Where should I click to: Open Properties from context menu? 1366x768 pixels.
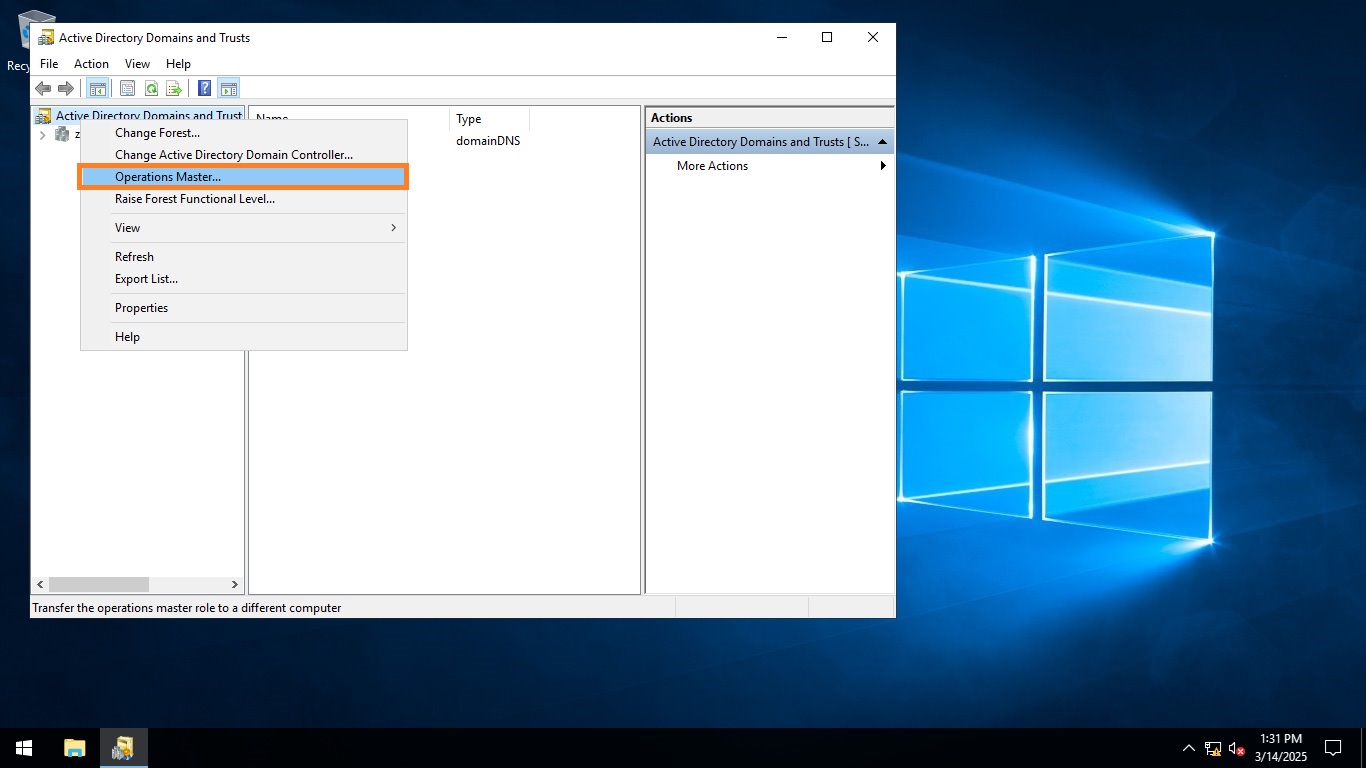pyautogui.click(x=243, y=308)
